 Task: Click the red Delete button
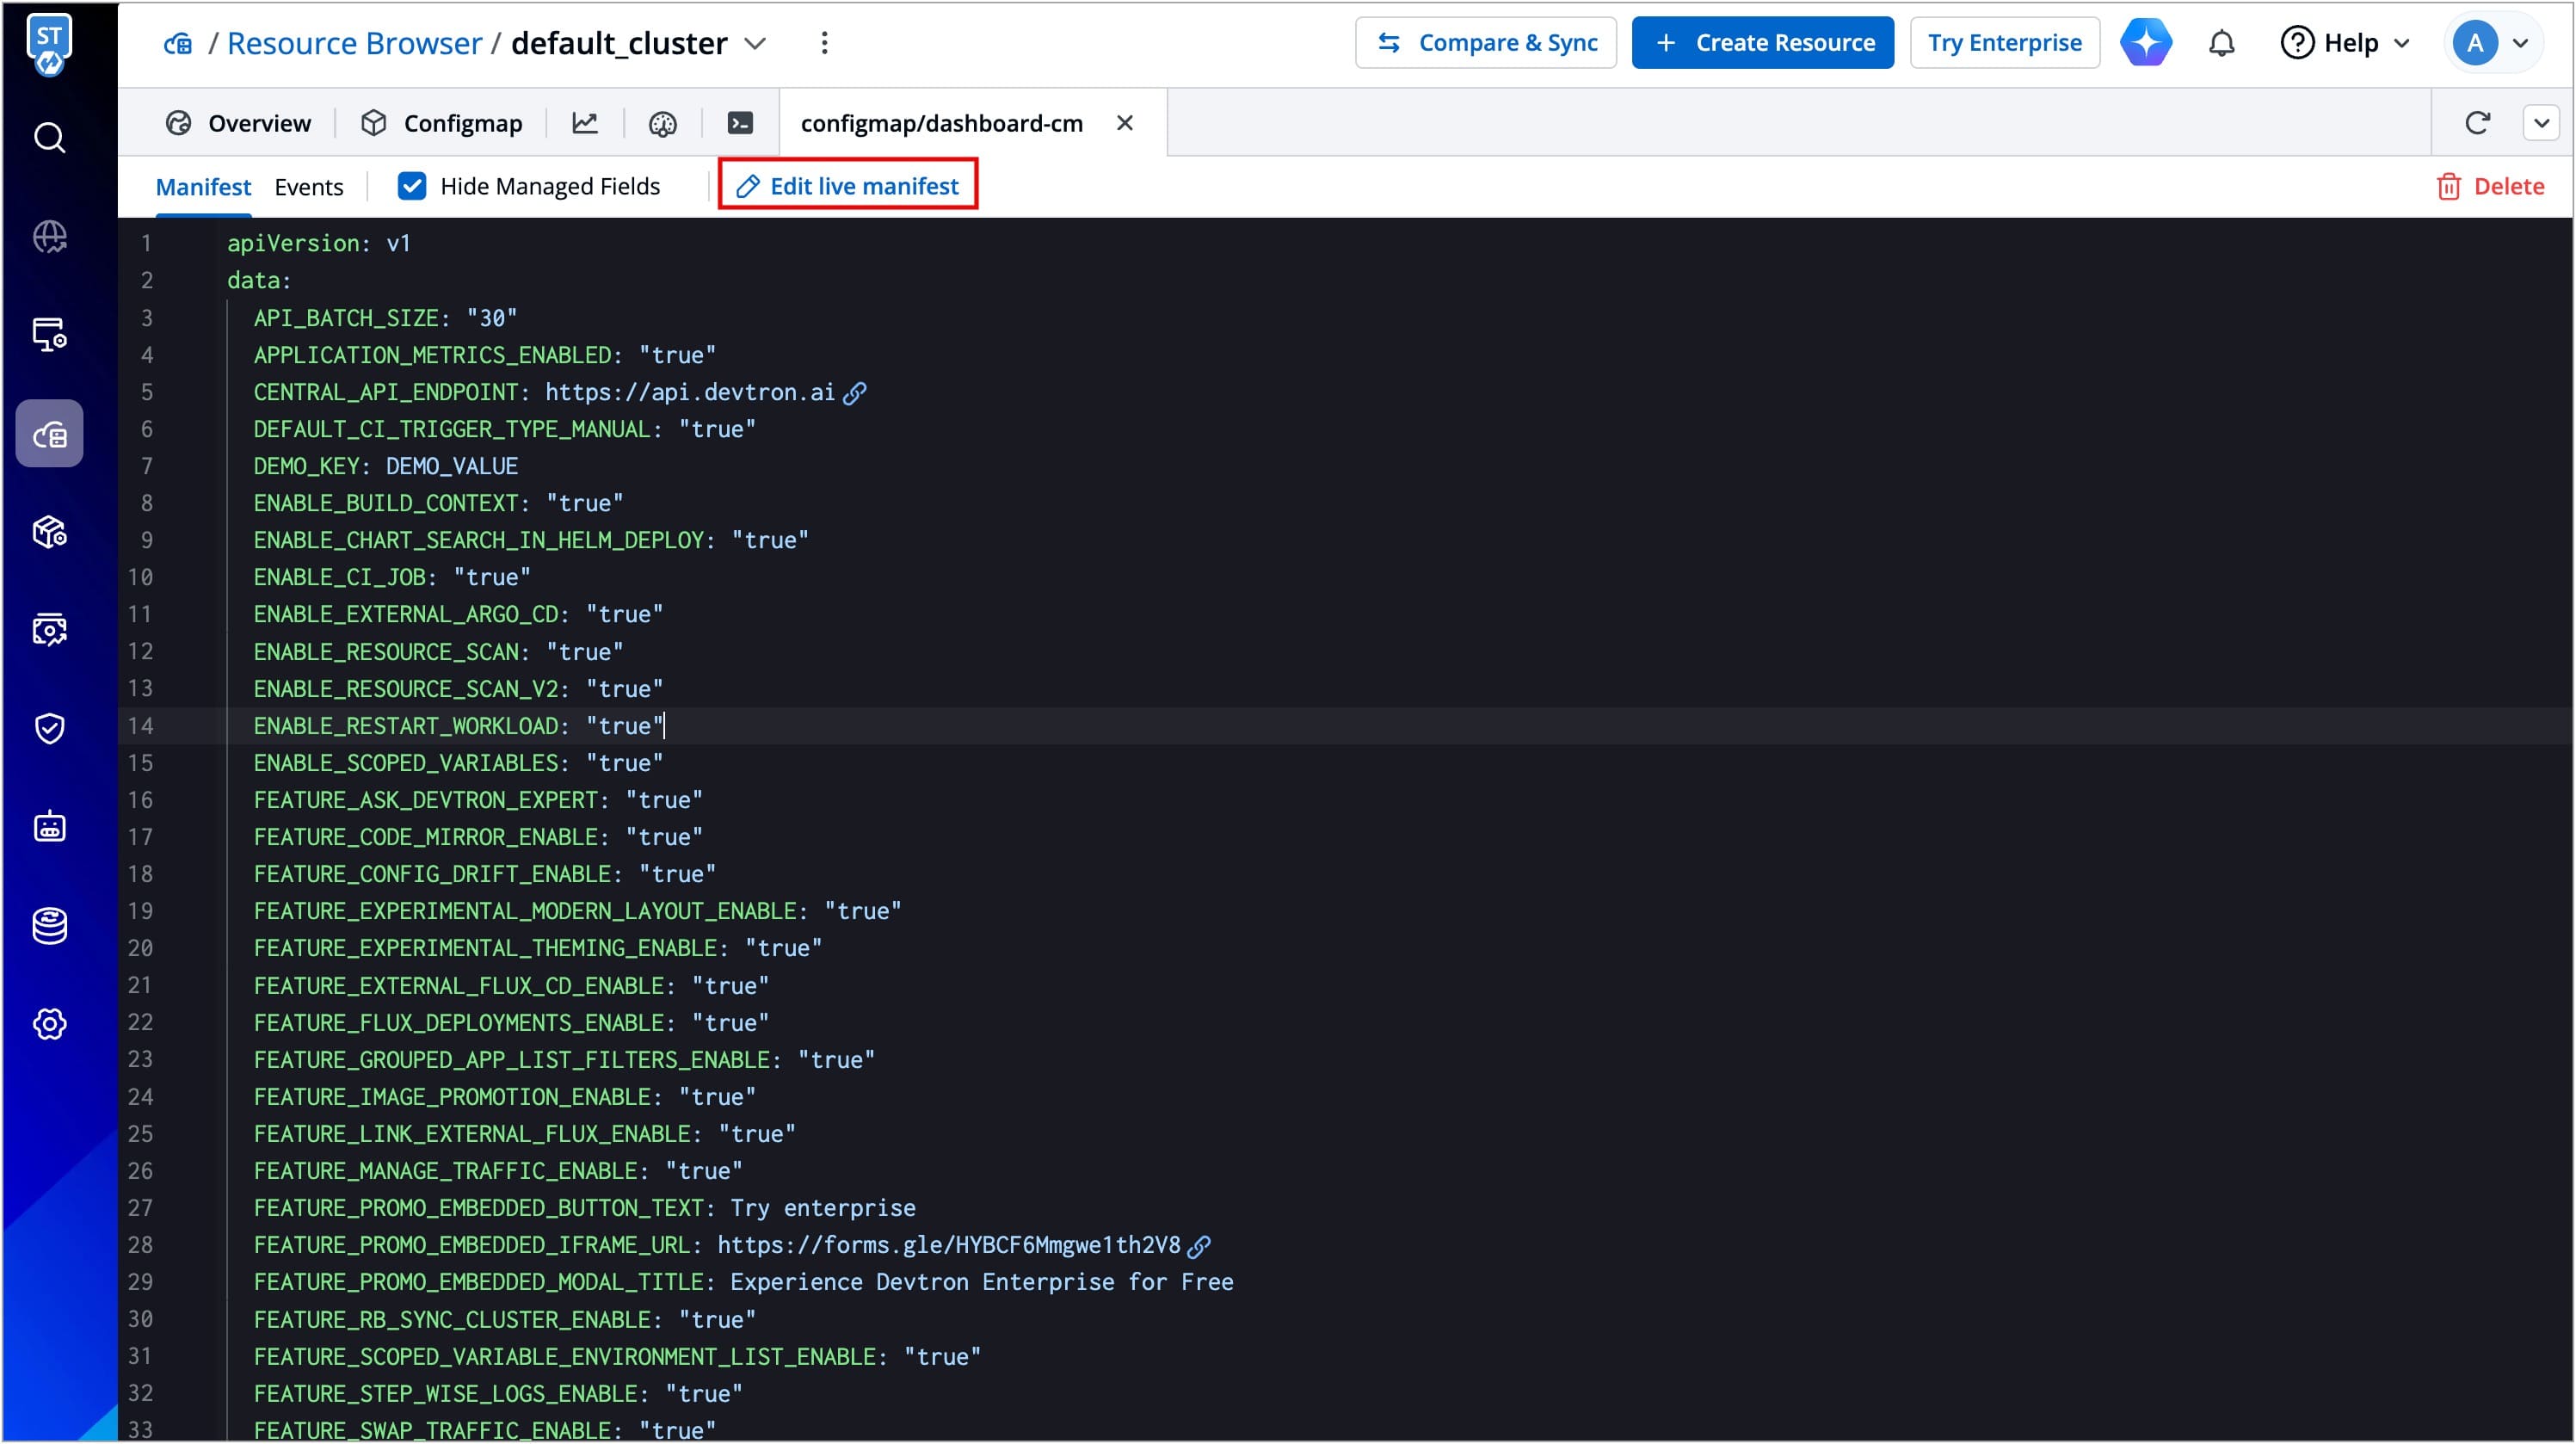tap(2490, 186)
